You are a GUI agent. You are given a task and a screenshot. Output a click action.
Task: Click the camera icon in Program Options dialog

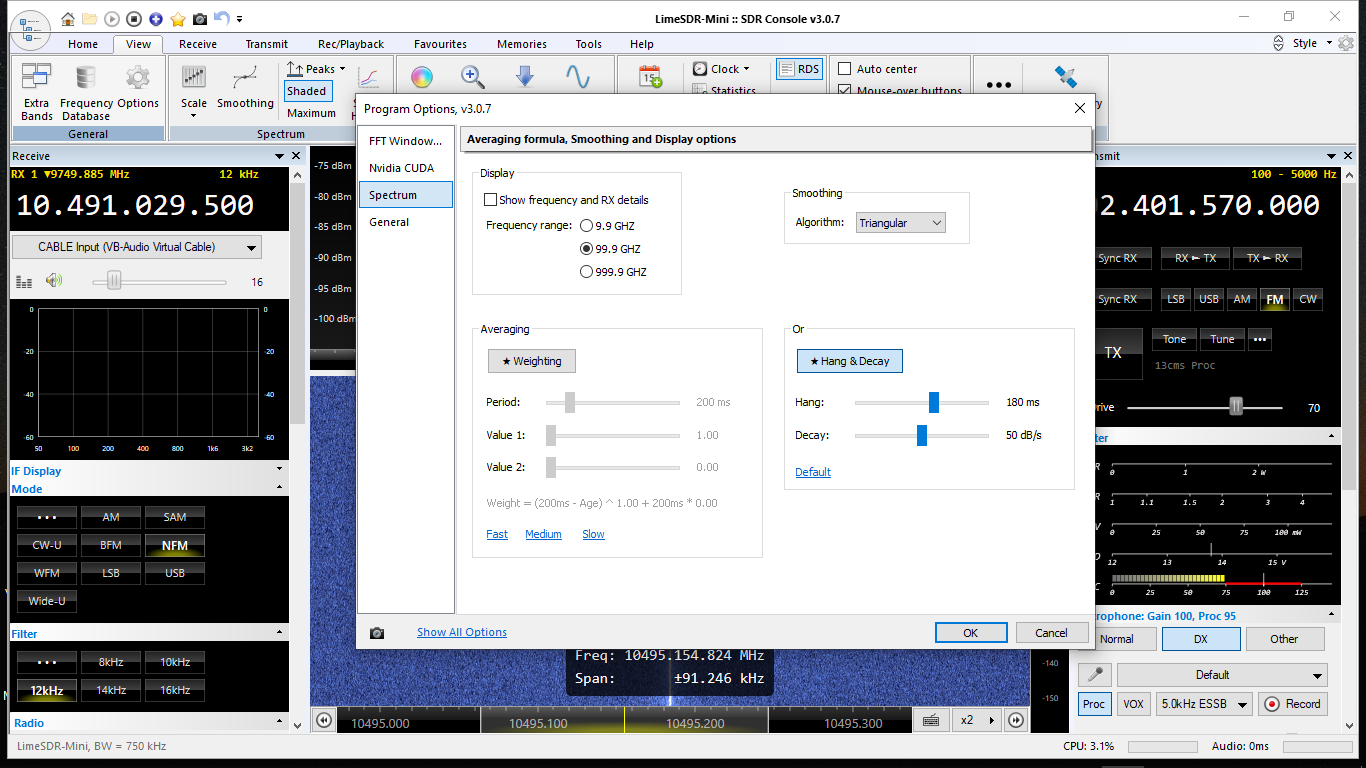click(x=377, y=633)
